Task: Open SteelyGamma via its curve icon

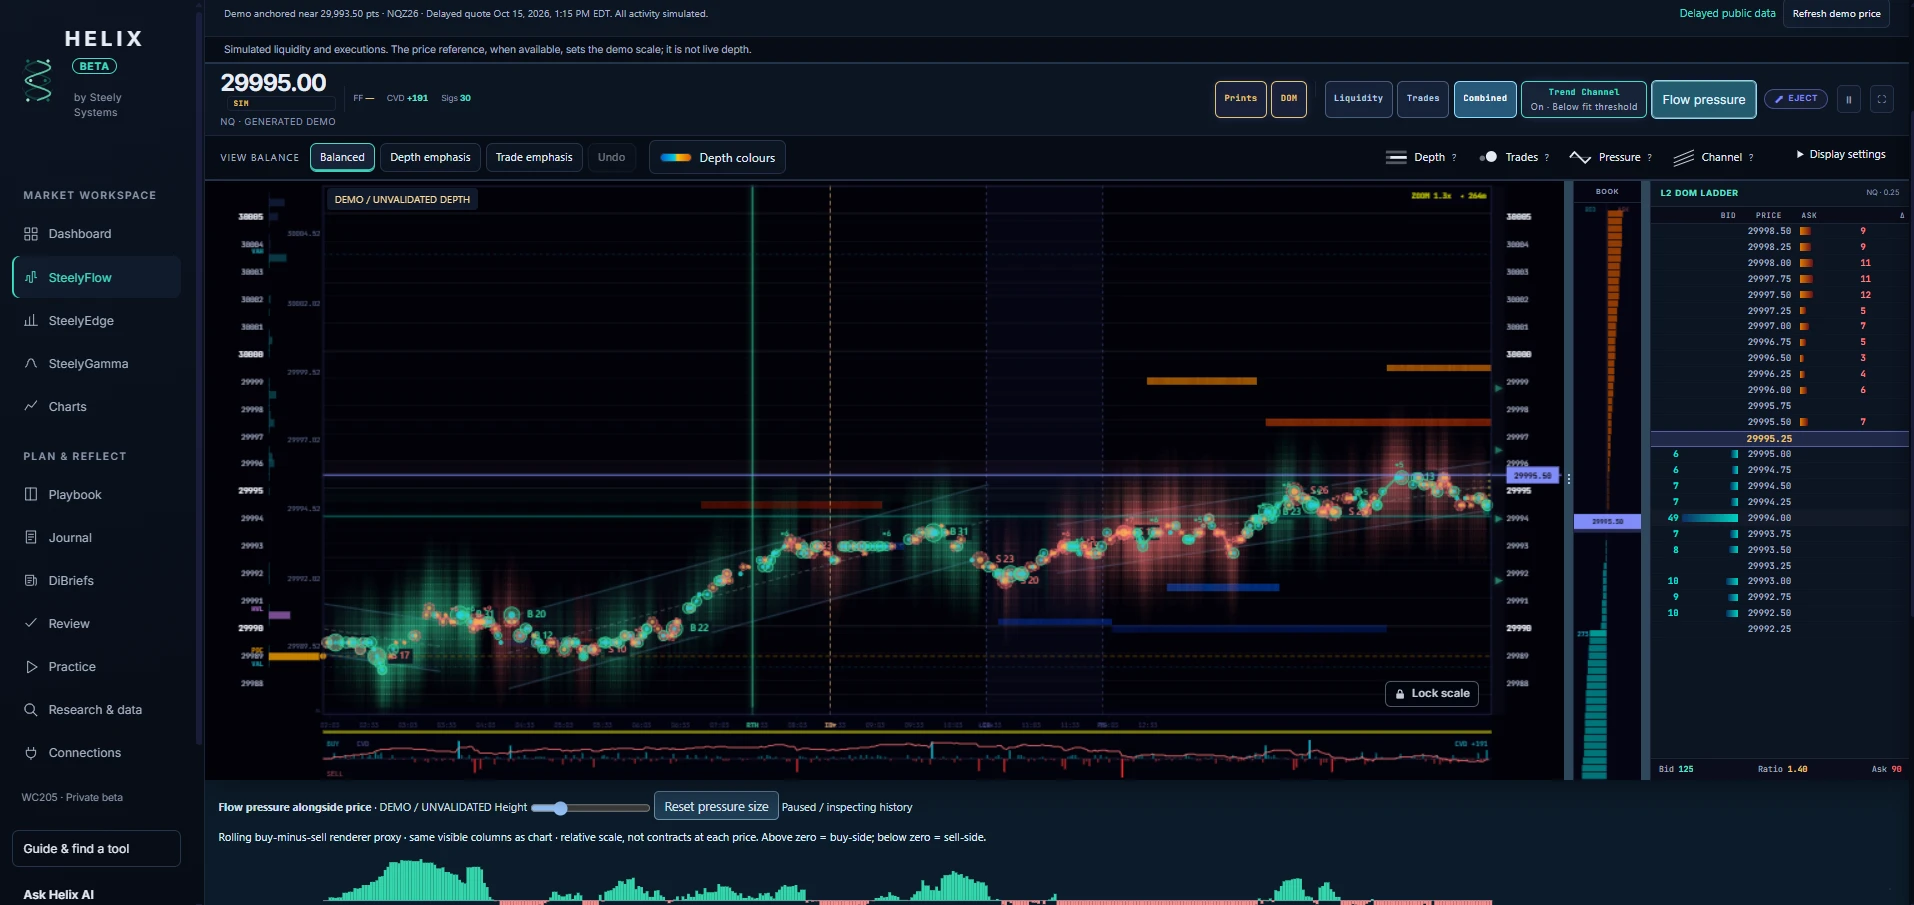Action: click(31, 364)
